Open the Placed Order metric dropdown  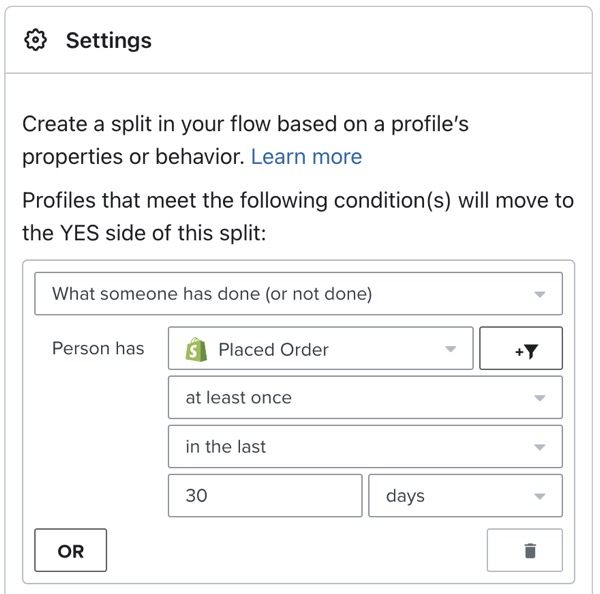point(310,350)
